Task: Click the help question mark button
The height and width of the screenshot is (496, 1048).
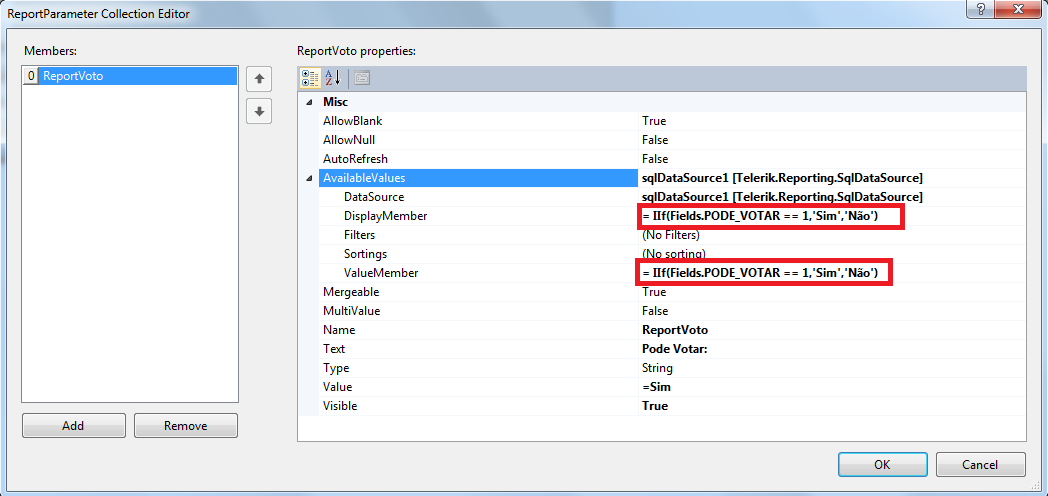Action: [x=981, y=10]
